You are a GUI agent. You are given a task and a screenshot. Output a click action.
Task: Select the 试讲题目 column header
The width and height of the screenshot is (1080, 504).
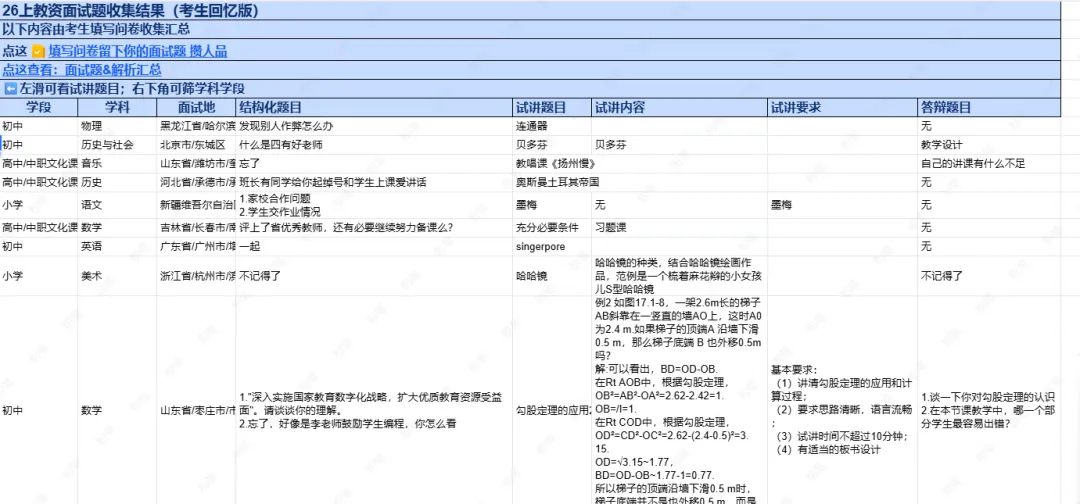[x=552, y=107]
